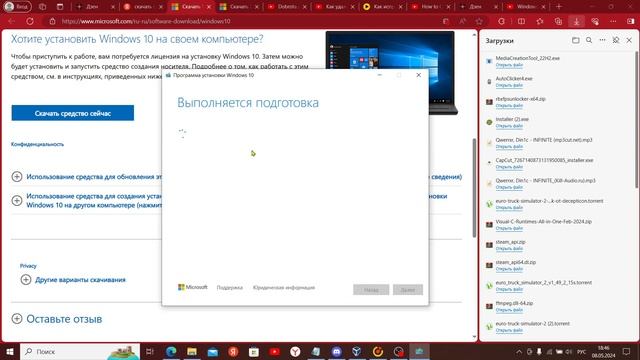
Task: Open Task View on taskbar
Action: [150, 351]
